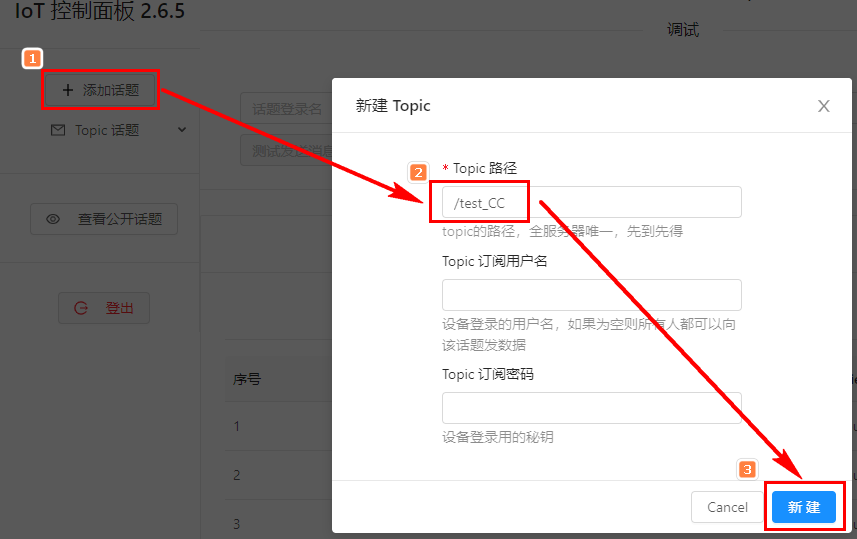Click the Topic 订阅密码 label
The height and width of the screenshot is (539, 857).
488,374
